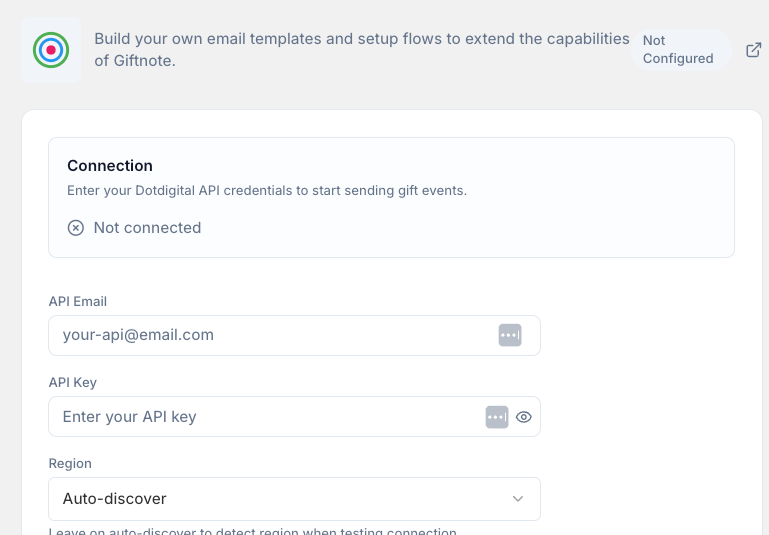Focus the API Key input field
This screenshot has height=535, width=769.
(294, 417)
